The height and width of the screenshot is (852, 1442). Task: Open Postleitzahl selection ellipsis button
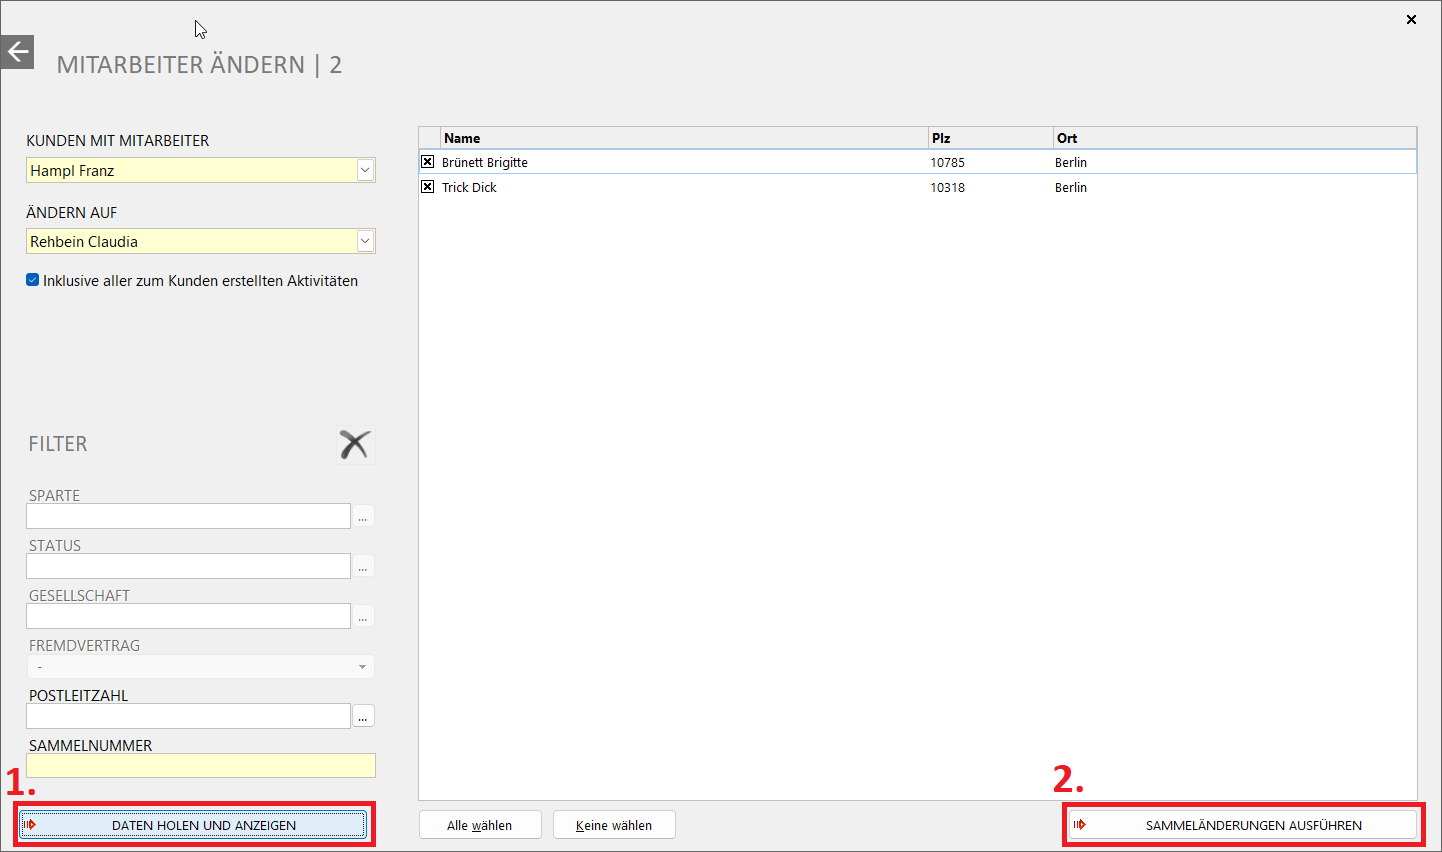tap(363, 716)
